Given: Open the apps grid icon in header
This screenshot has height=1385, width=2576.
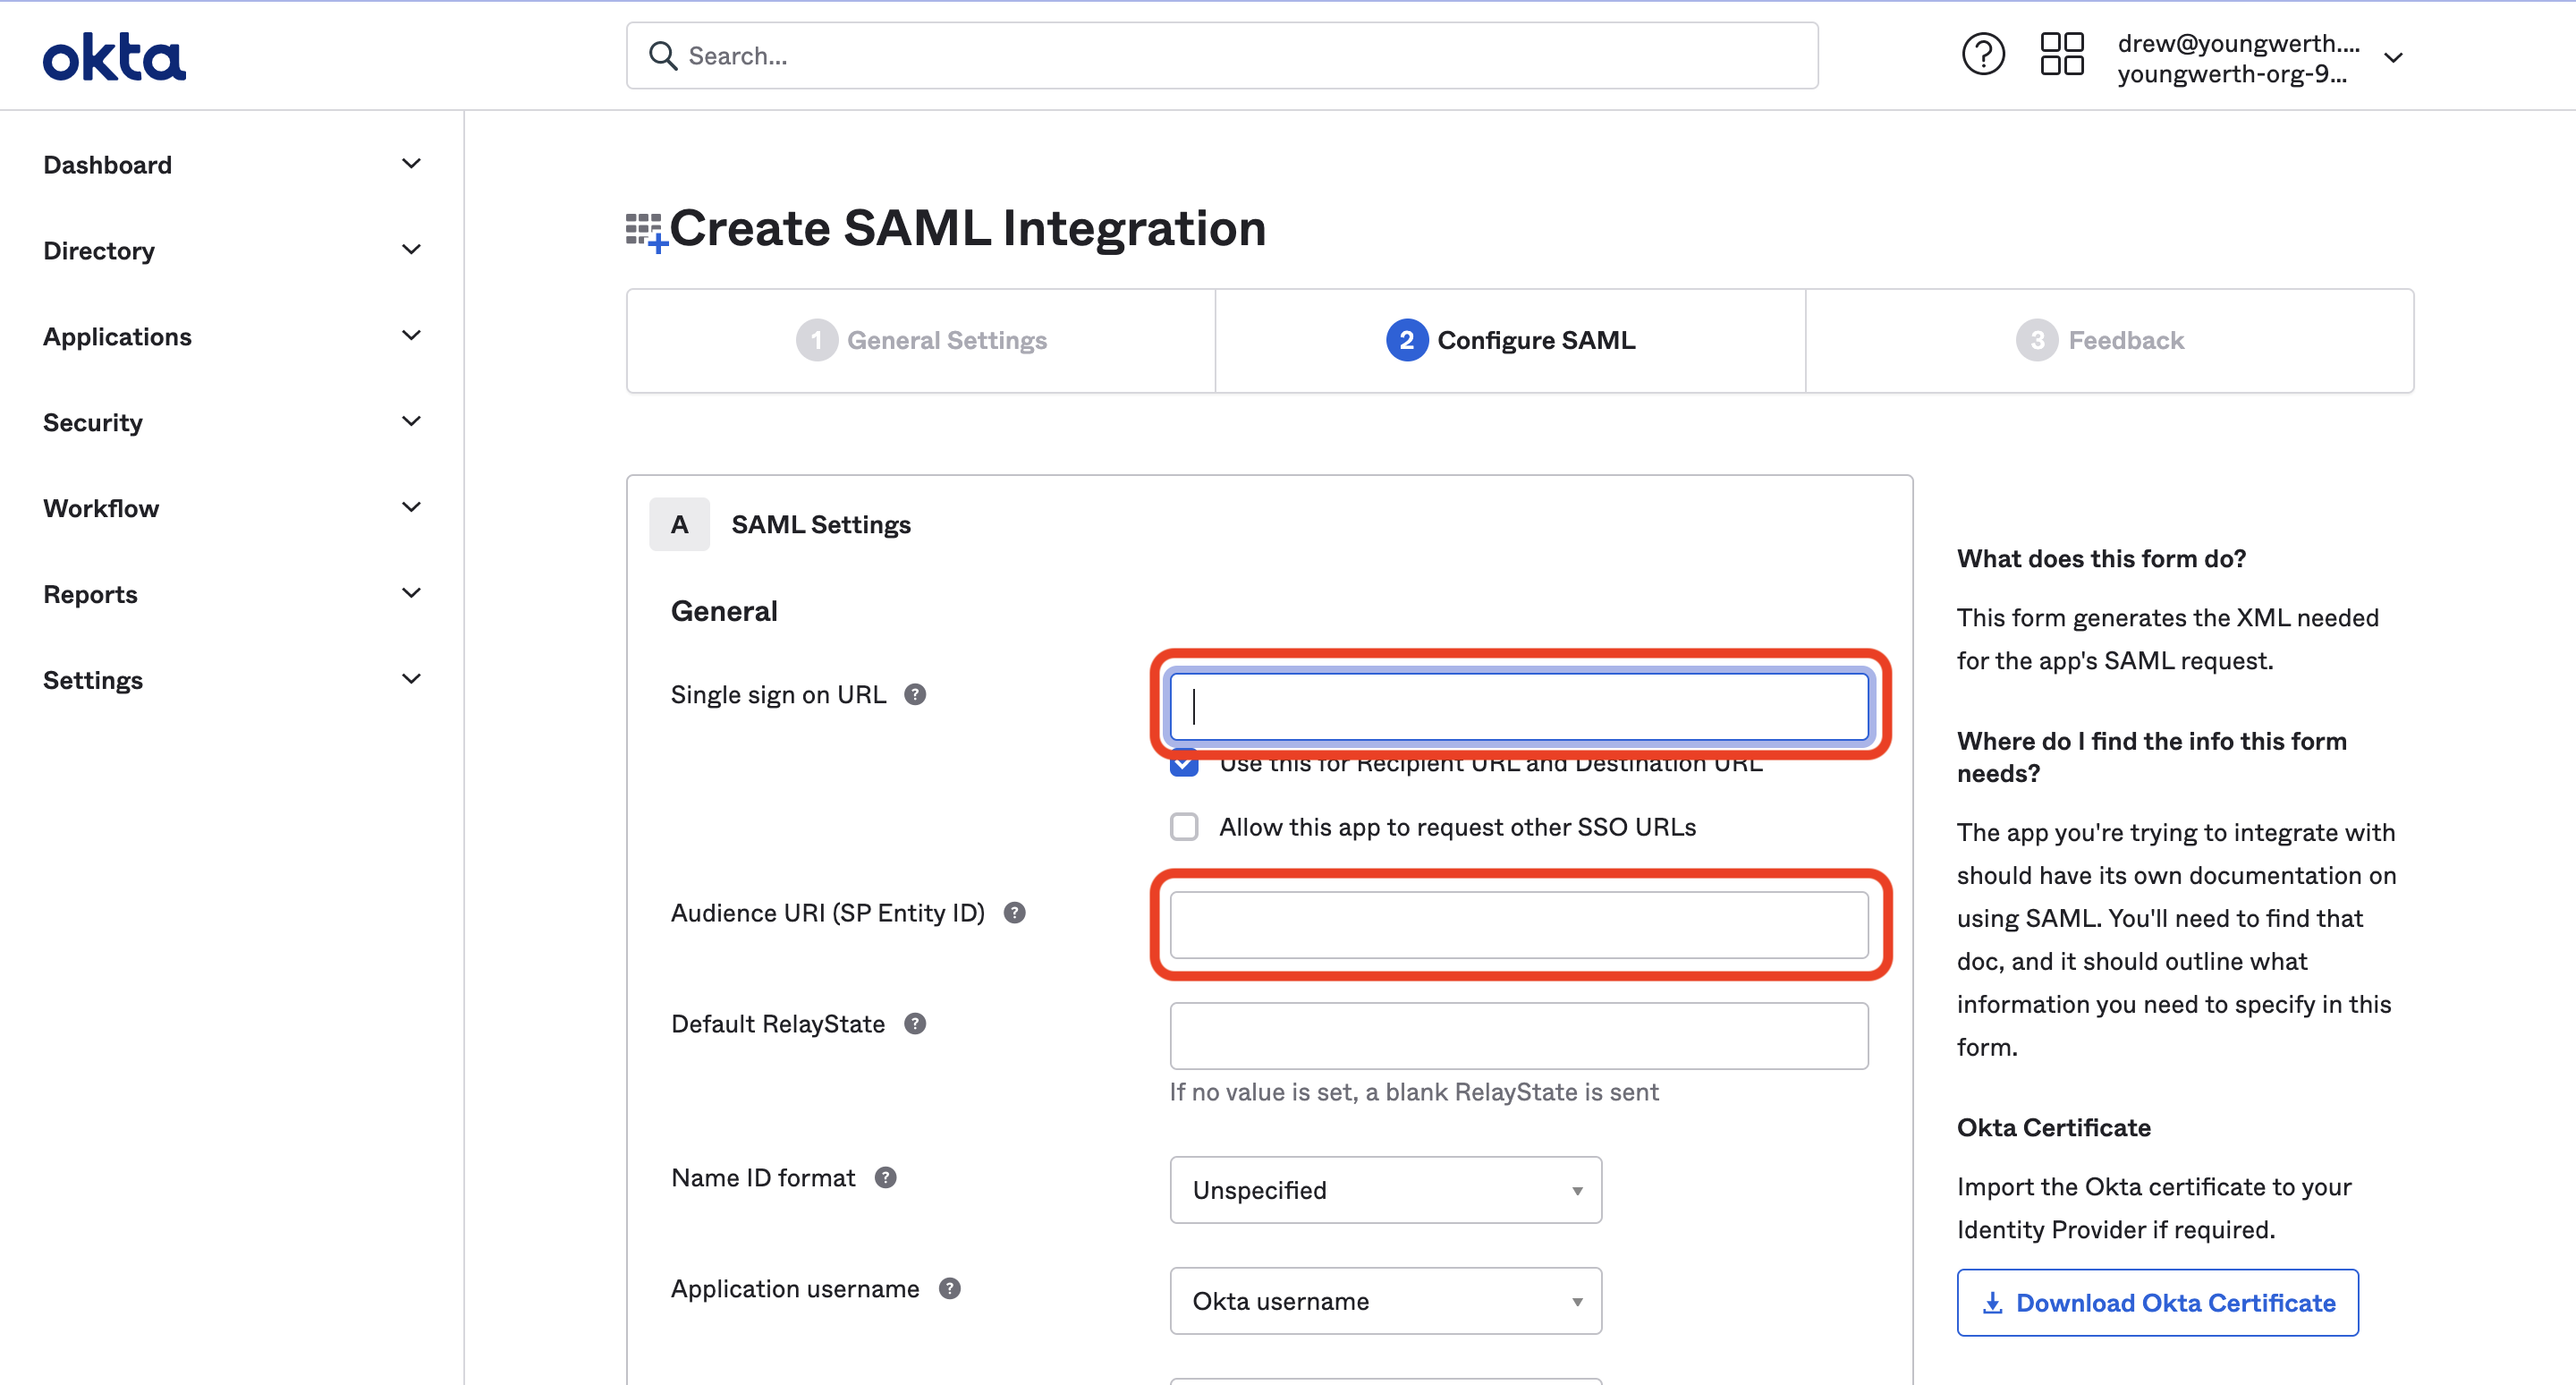Looking at the screenshot, I should (x=2061, y=55).
